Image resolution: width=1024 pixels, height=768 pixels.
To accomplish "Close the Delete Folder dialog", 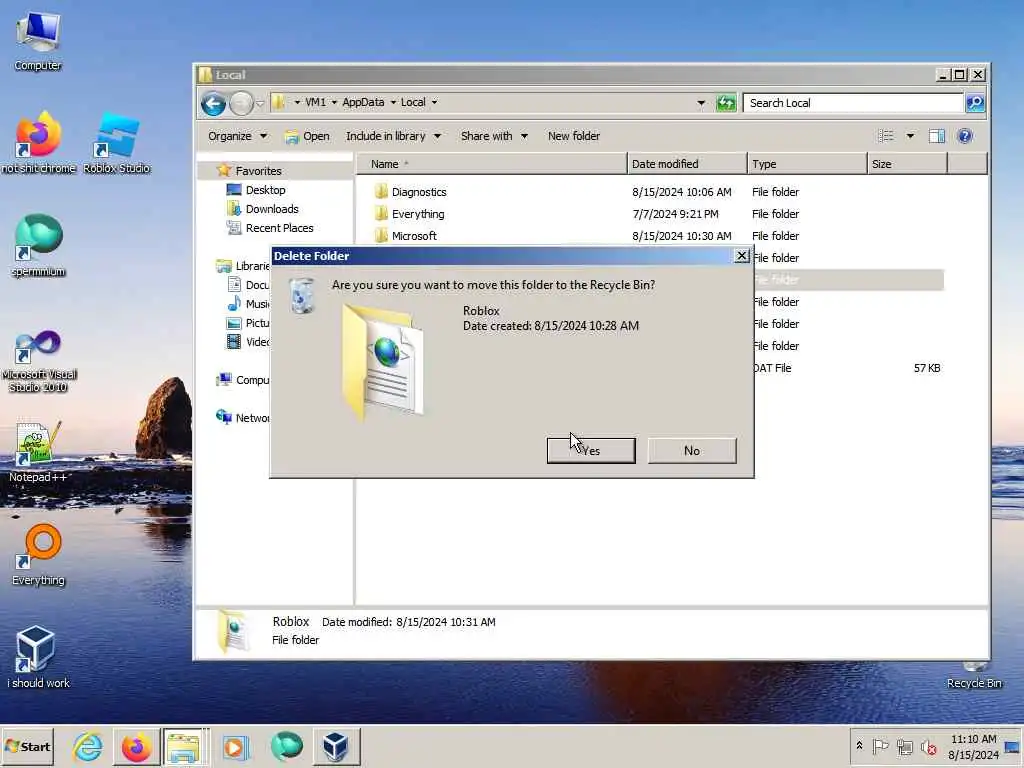I will point(741,256).
